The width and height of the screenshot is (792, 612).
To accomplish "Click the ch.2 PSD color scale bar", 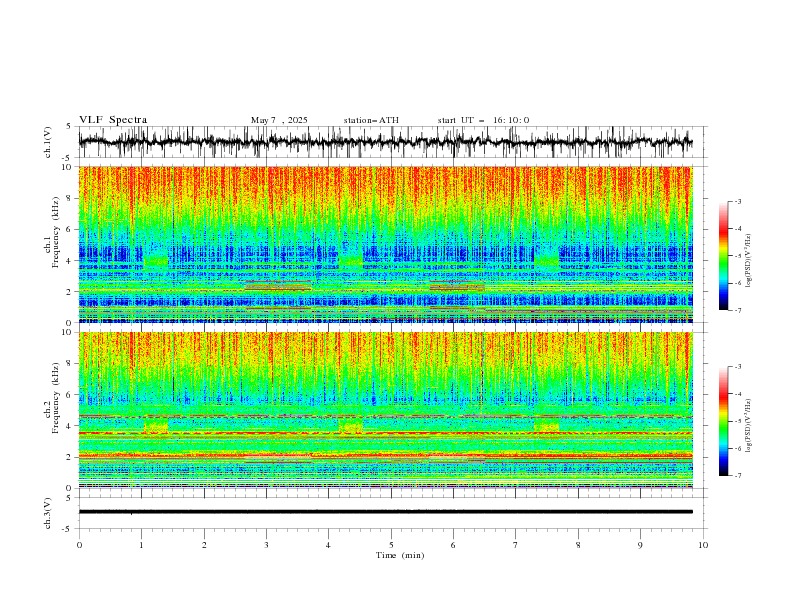I will pos(724,421).
